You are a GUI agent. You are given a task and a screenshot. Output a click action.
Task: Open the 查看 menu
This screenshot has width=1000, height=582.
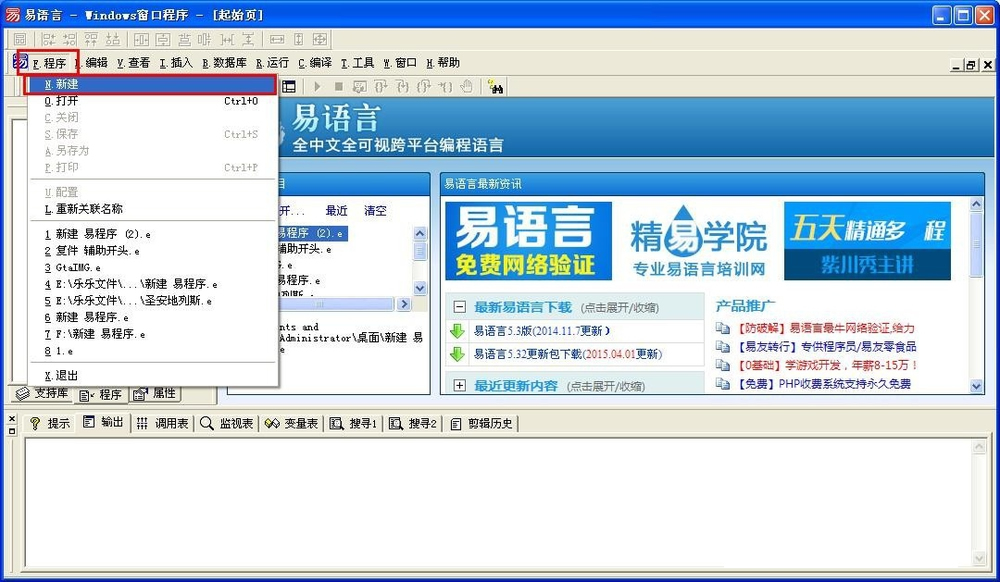pos(133,62)
